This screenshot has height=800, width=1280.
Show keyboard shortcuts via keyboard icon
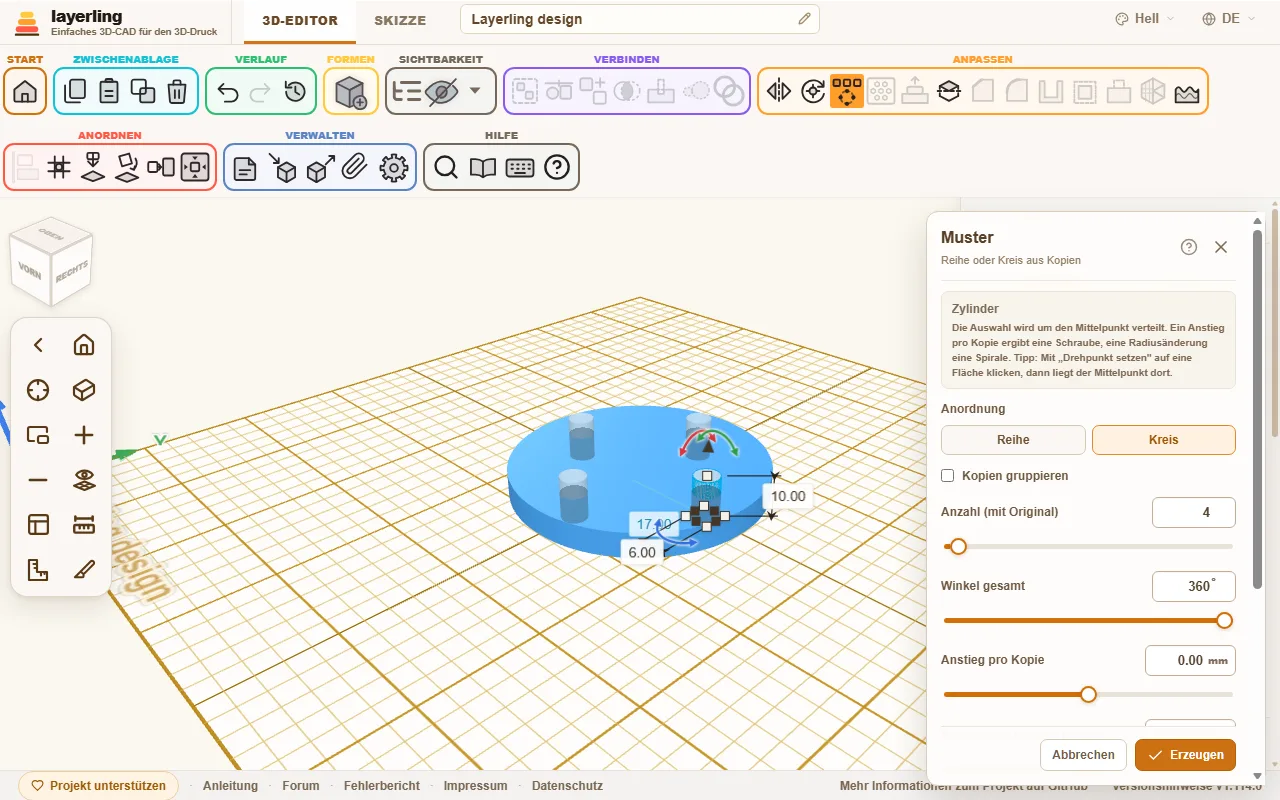click(520, 167)
